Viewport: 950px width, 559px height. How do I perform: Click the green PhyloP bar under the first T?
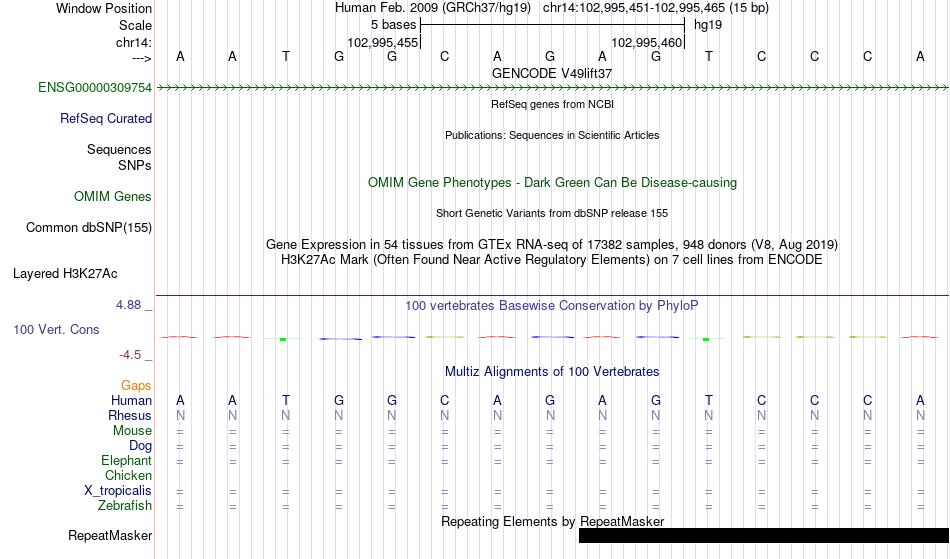pyautogui.click(x=283, y=339)
